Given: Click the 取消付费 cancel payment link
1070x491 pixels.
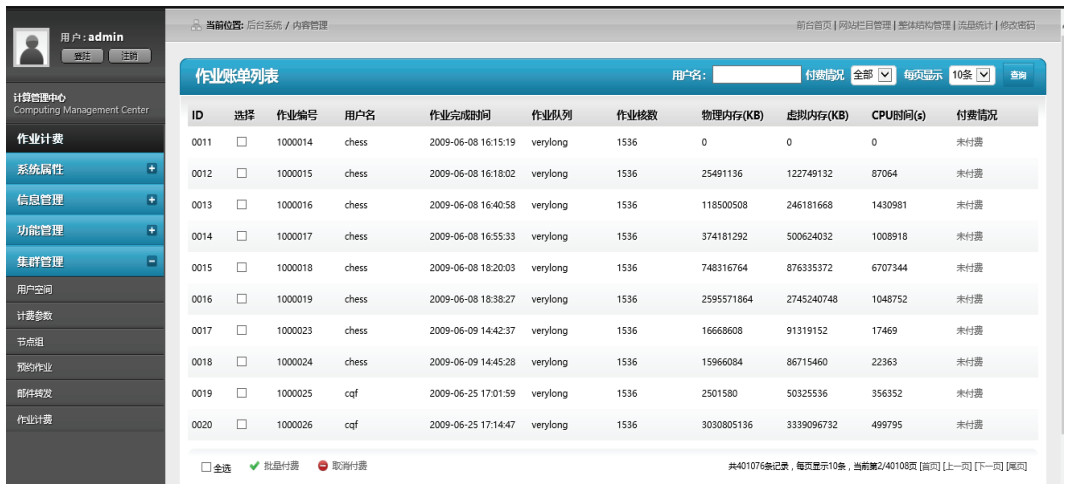Looking at the screenshot, I should 349,466.
